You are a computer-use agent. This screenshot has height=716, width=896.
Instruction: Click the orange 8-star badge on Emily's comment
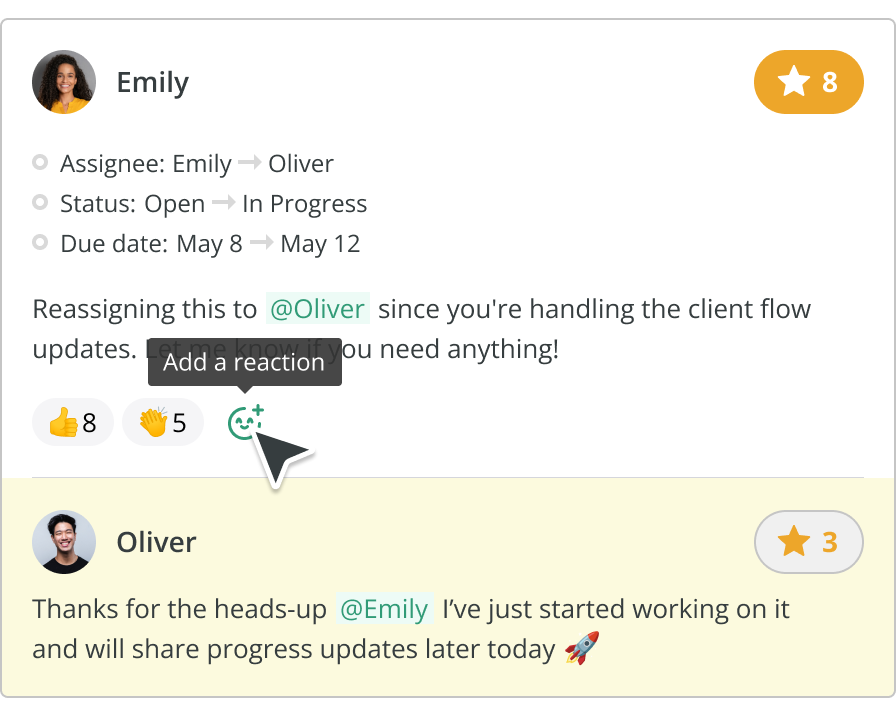(808, 81)
